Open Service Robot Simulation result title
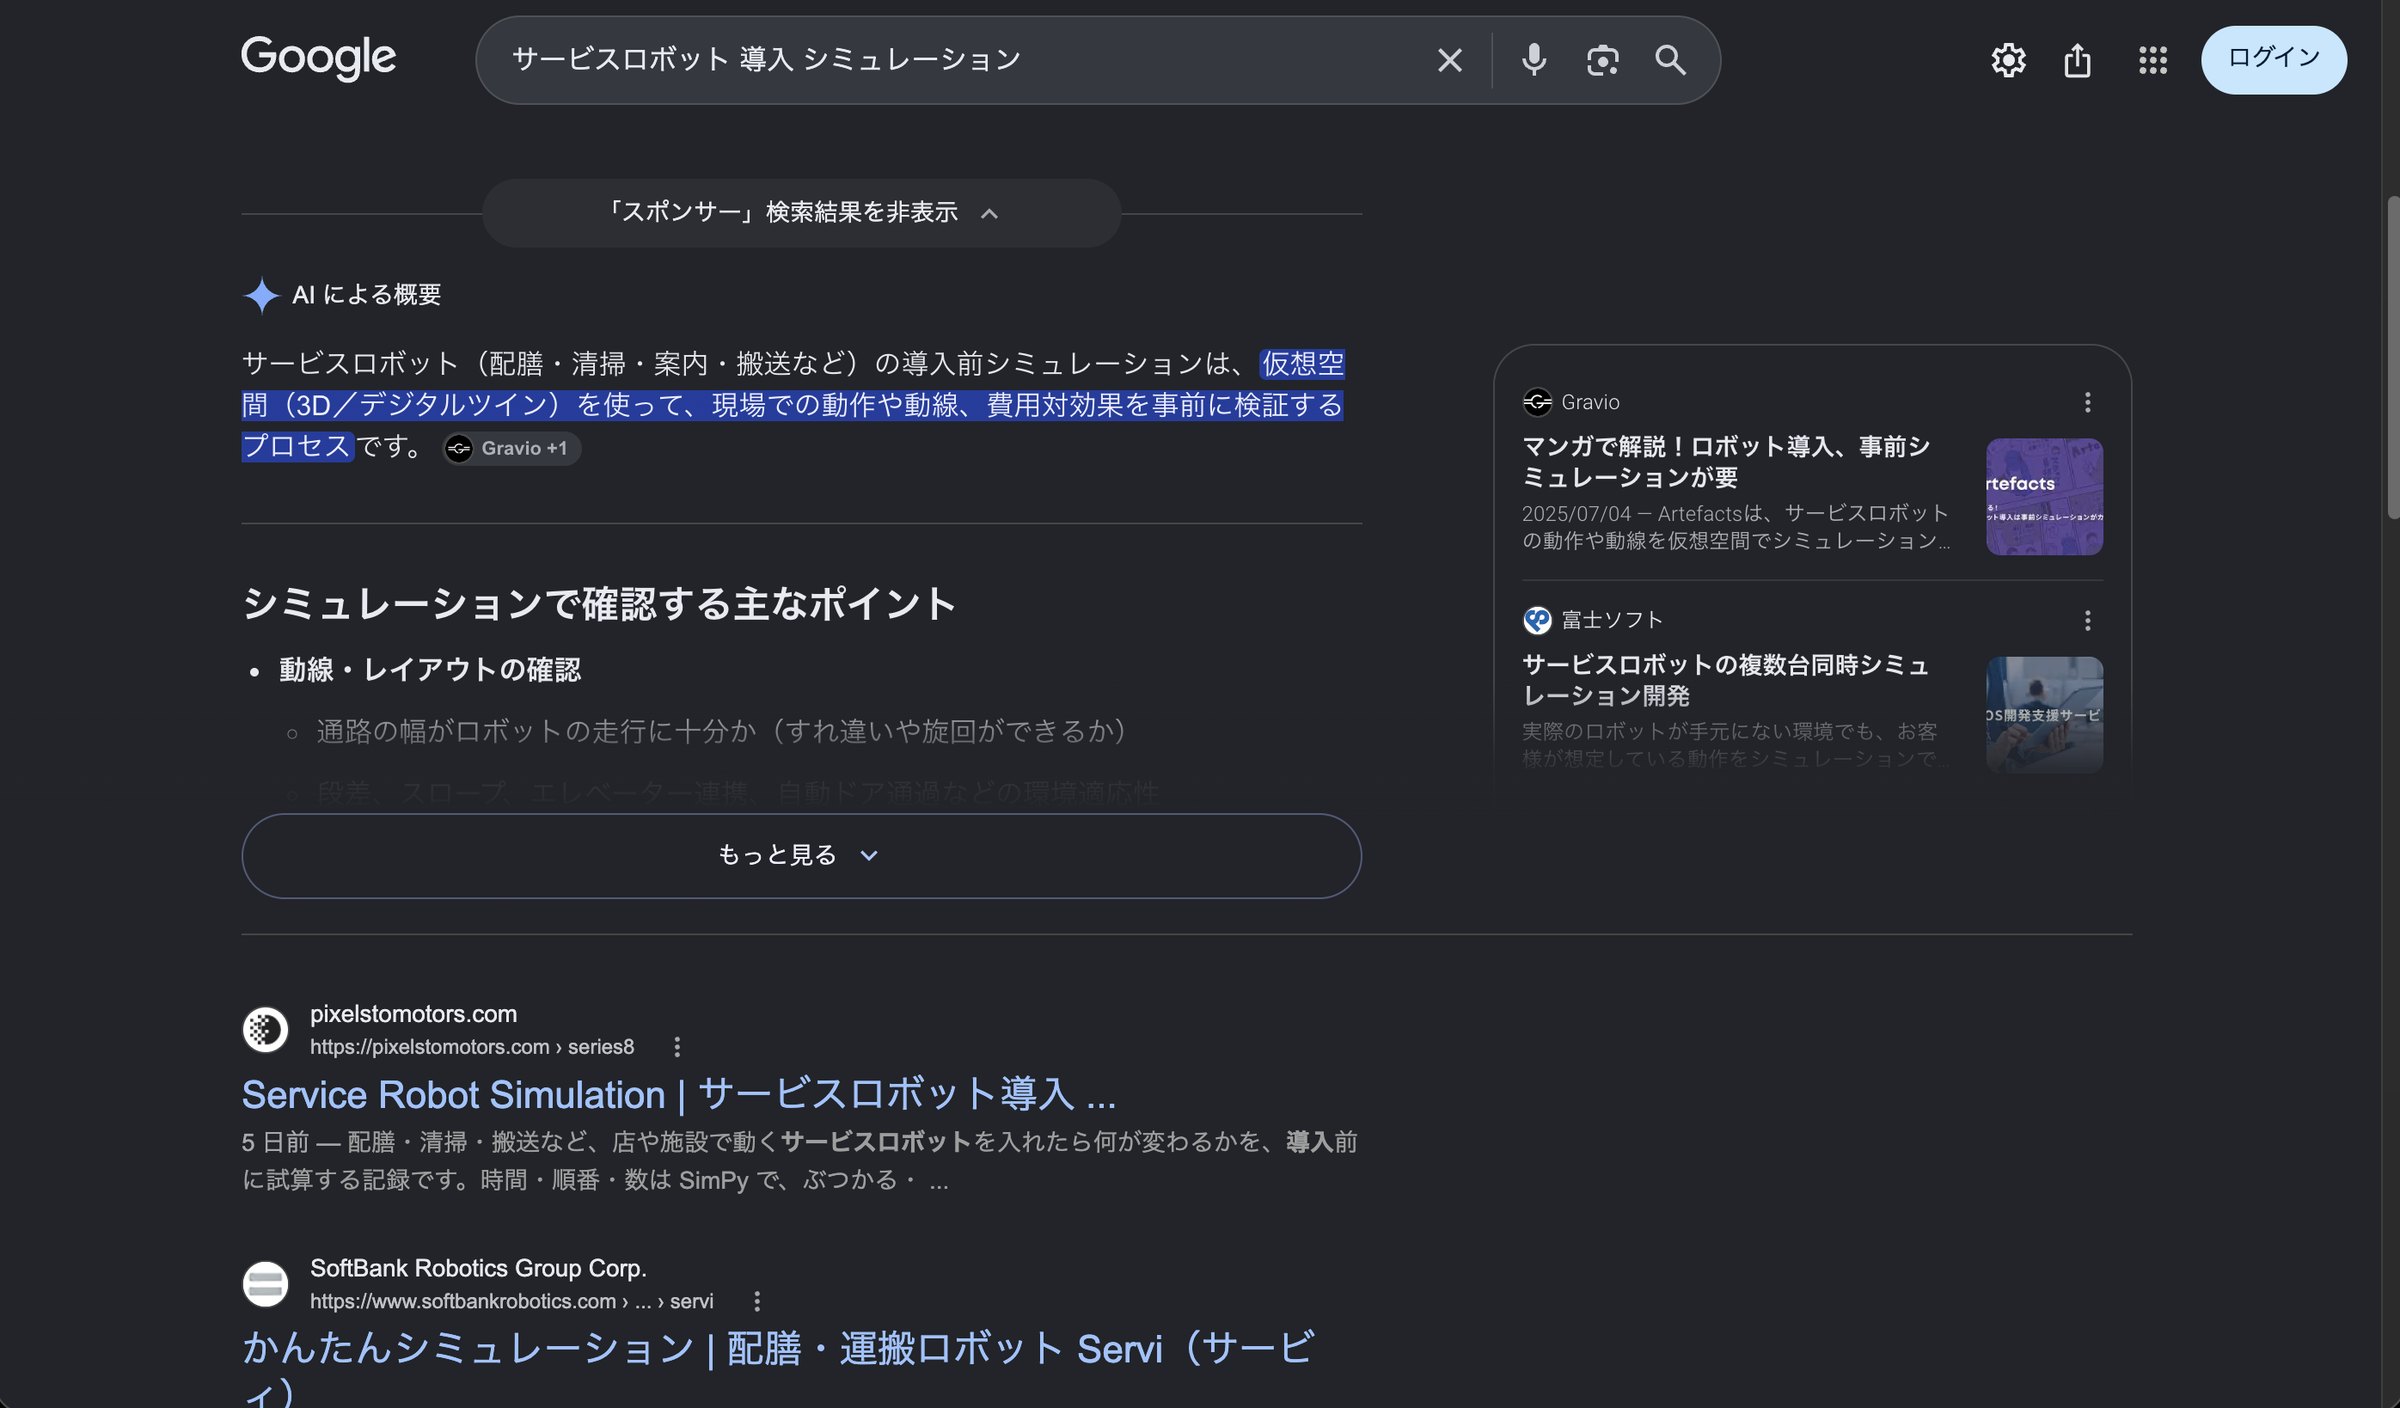This screenshot has width=2400, height=1408. pos(679,1094)
